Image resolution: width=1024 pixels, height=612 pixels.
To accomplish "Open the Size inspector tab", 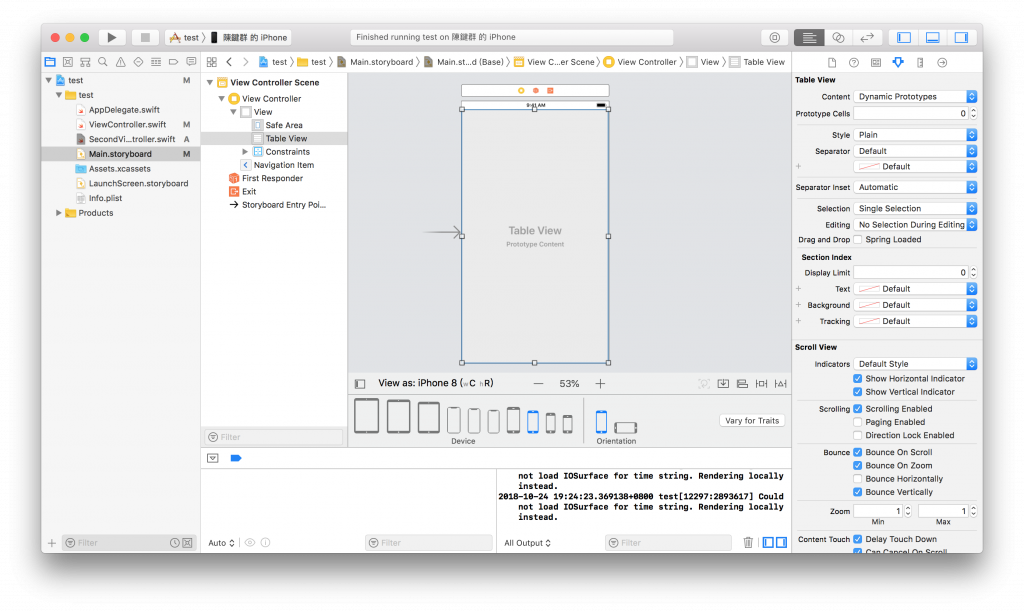I will pyautogui.click(x=920, y=63).
